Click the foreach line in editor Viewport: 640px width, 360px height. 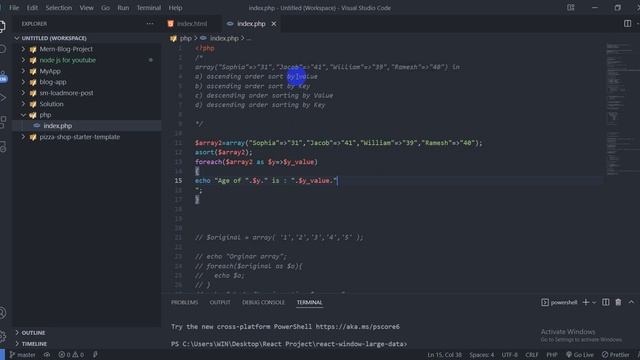tap(256, 162)
